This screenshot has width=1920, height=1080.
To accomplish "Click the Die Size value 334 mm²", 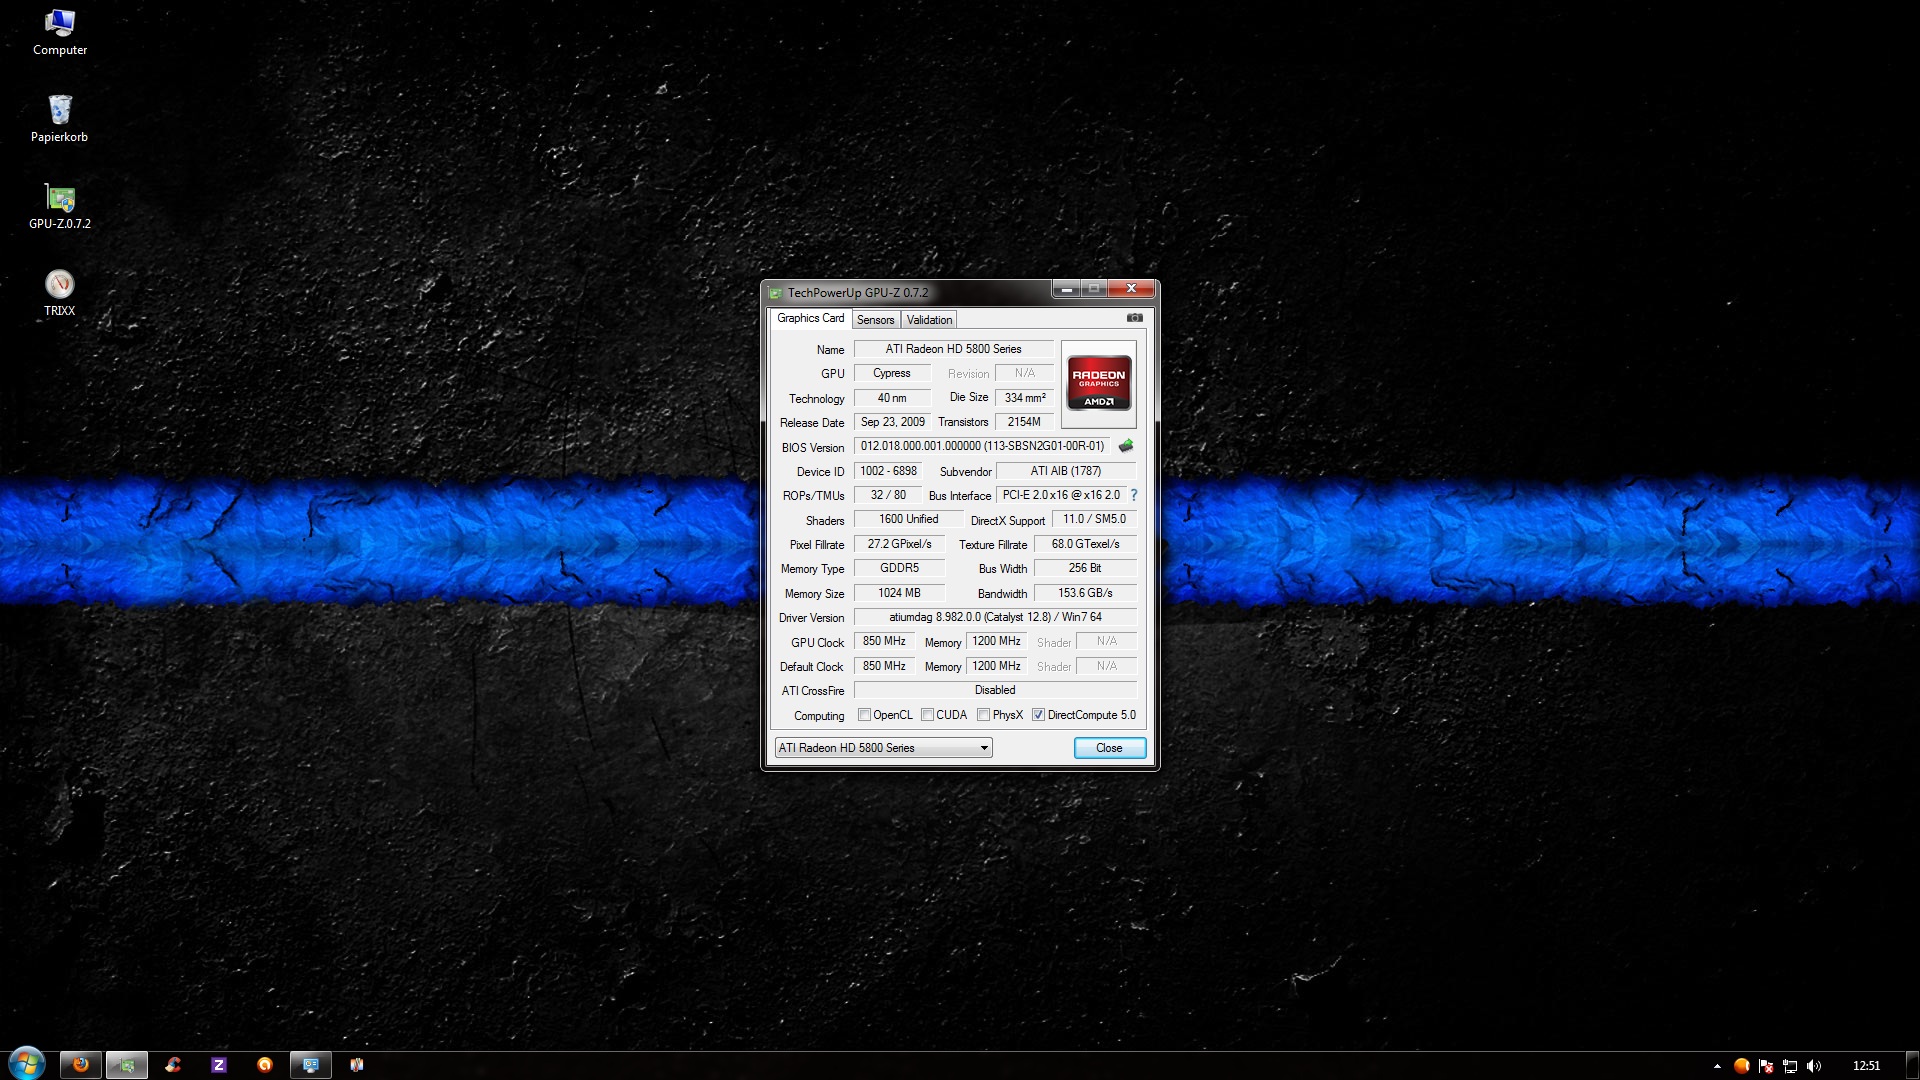I will coord(1025,398).
